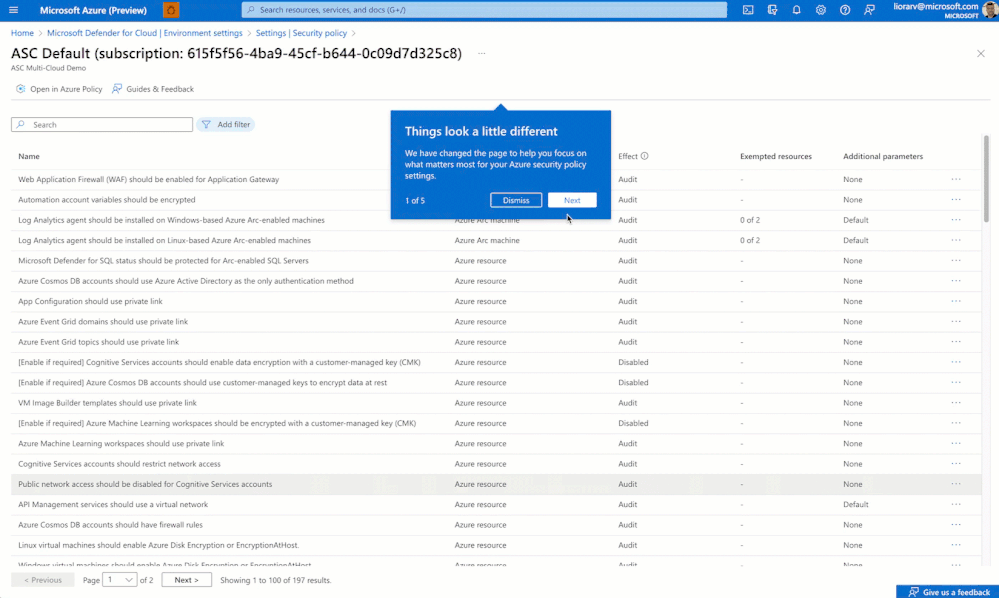Click the orange preview bug icon
999x598 pixels.
click(171, 10)
